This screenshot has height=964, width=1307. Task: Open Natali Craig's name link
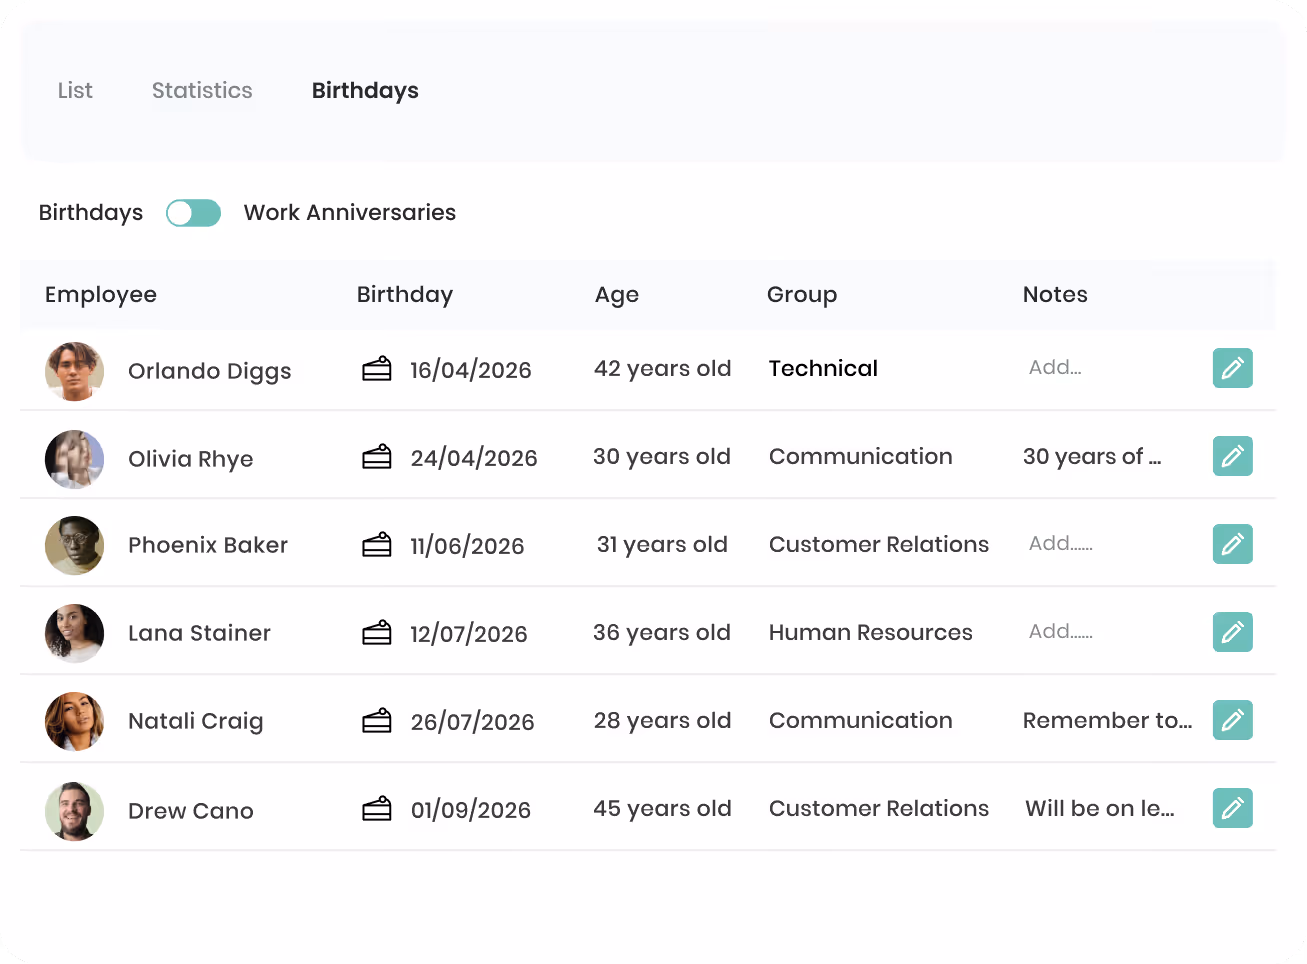(x=196, y=721)
